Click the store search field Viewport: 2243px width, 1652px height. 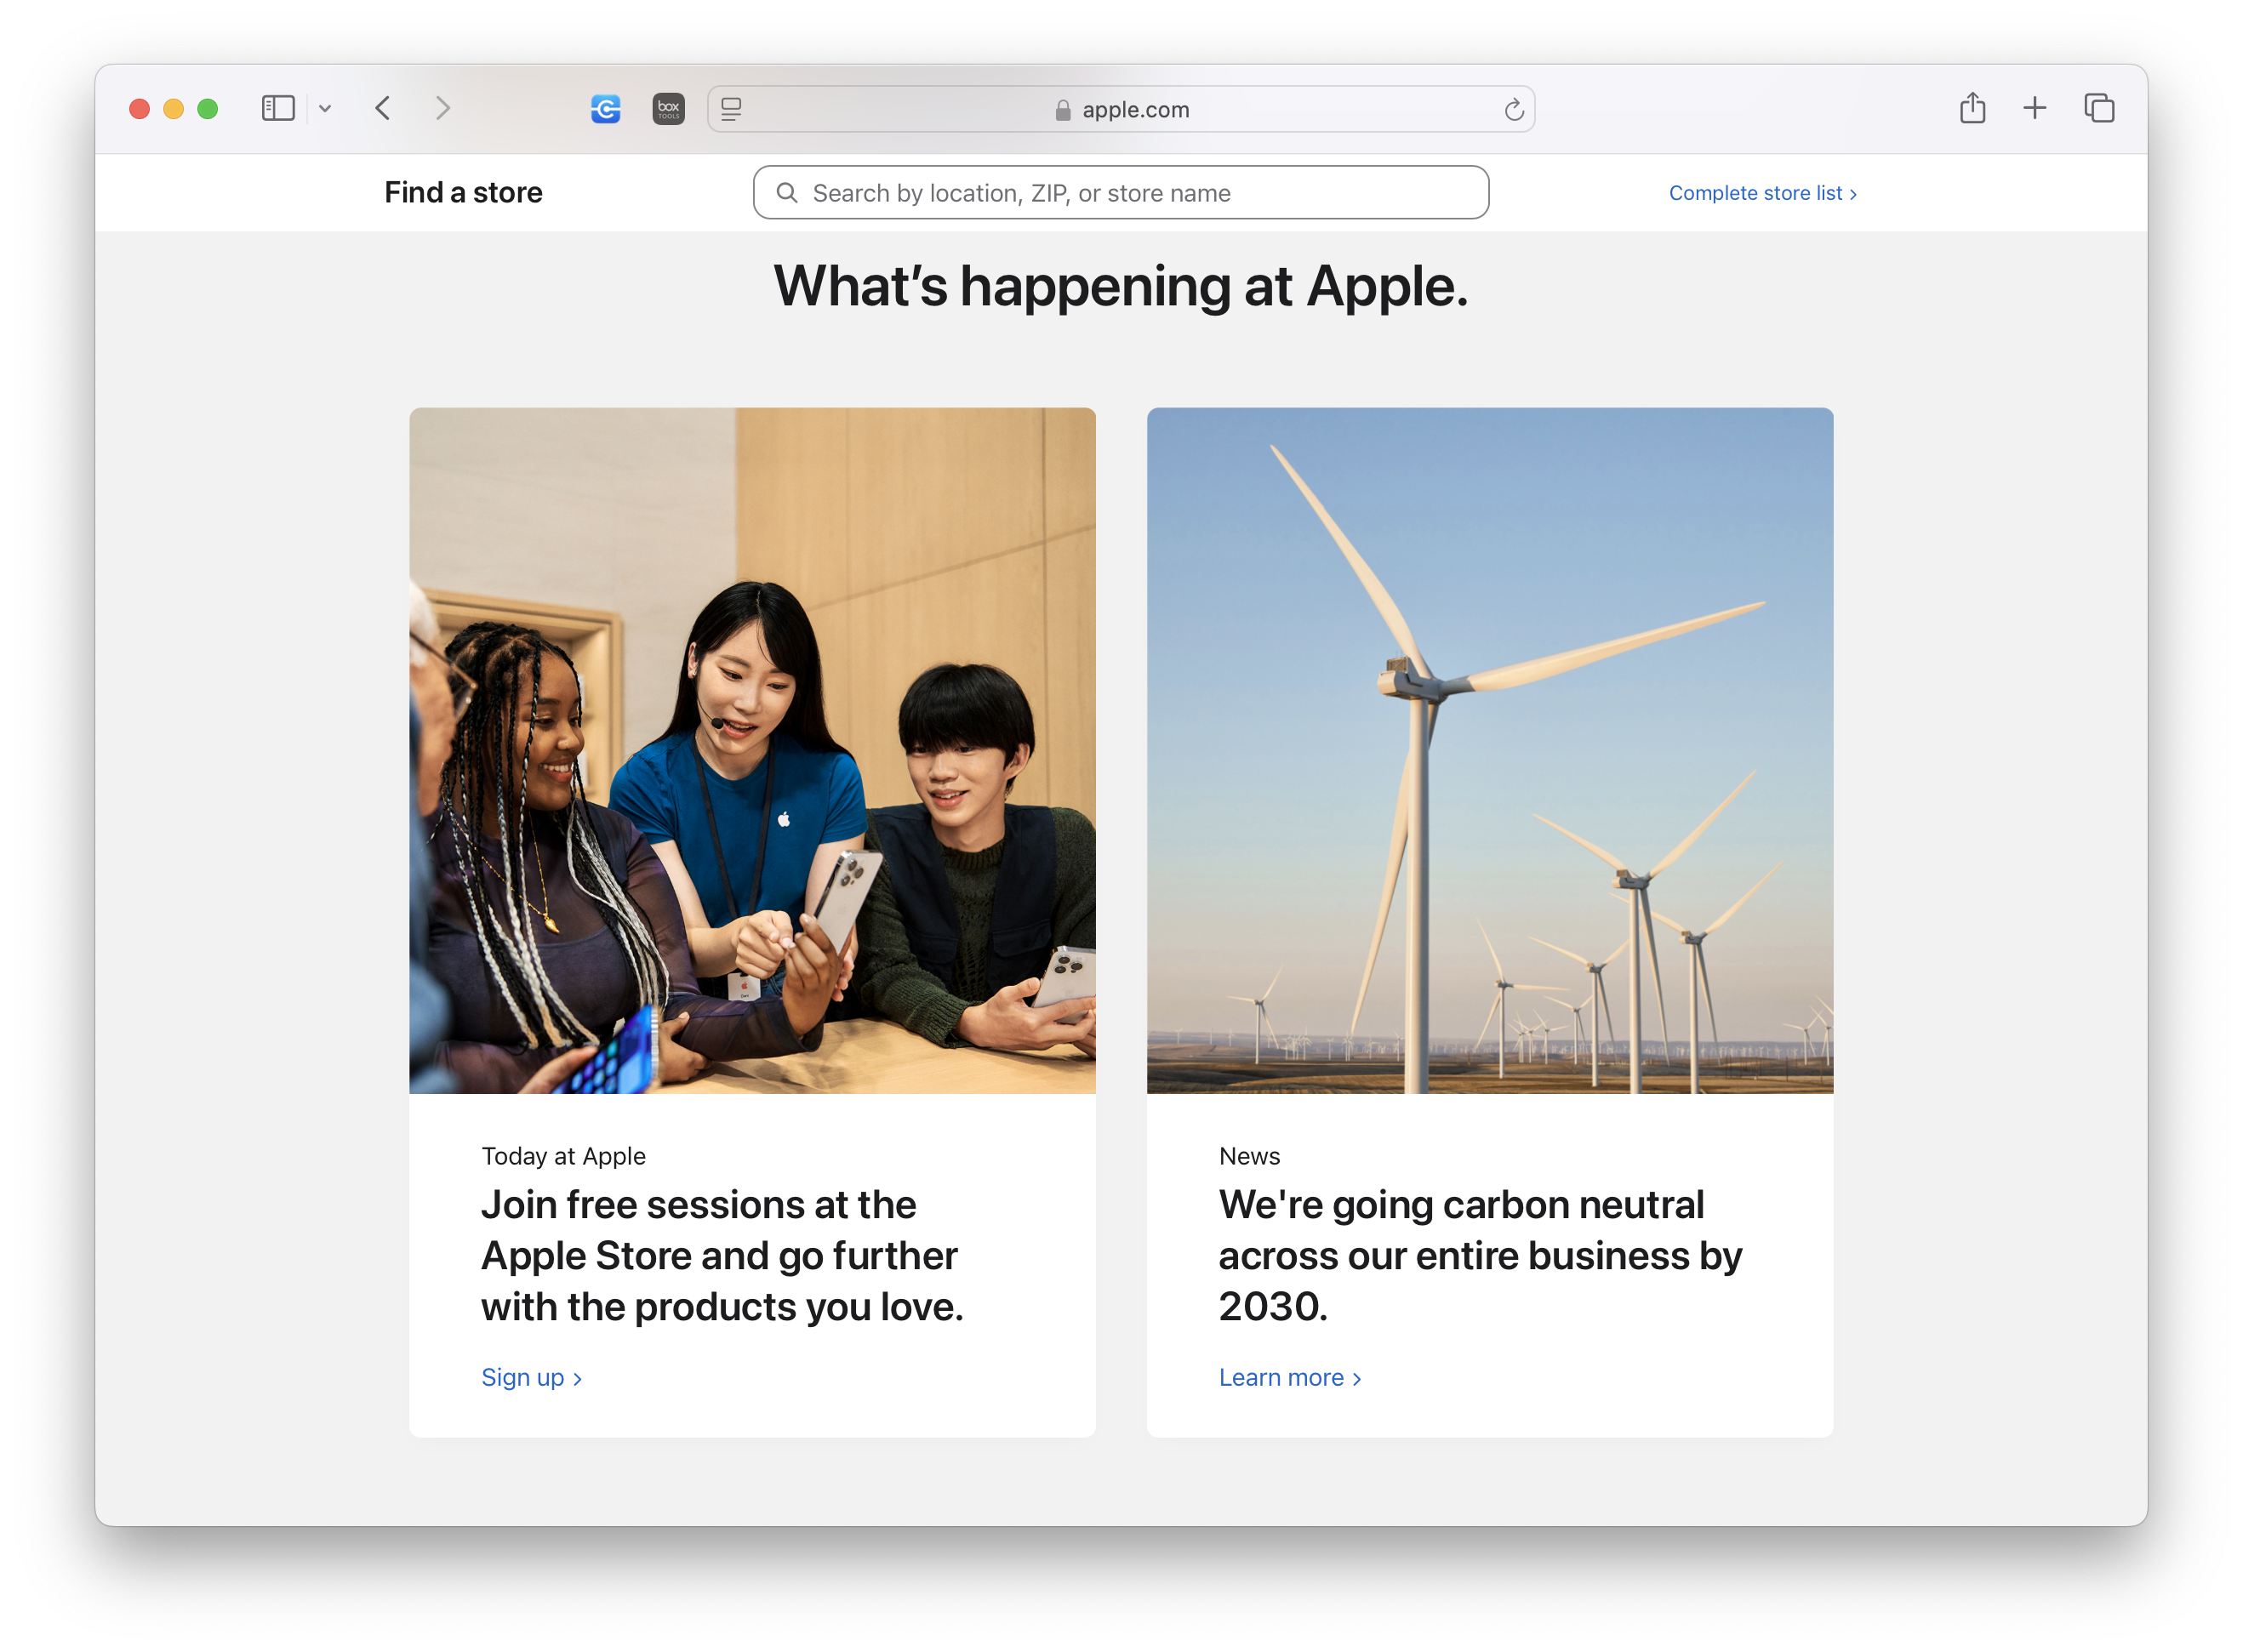click(x=1121, y=193)
